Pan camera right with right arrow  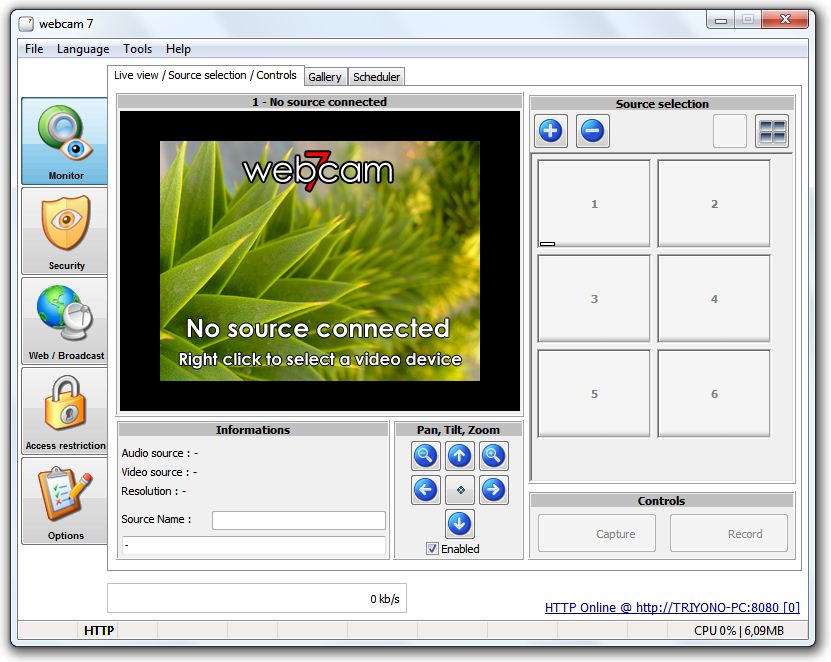click(493, 490)
